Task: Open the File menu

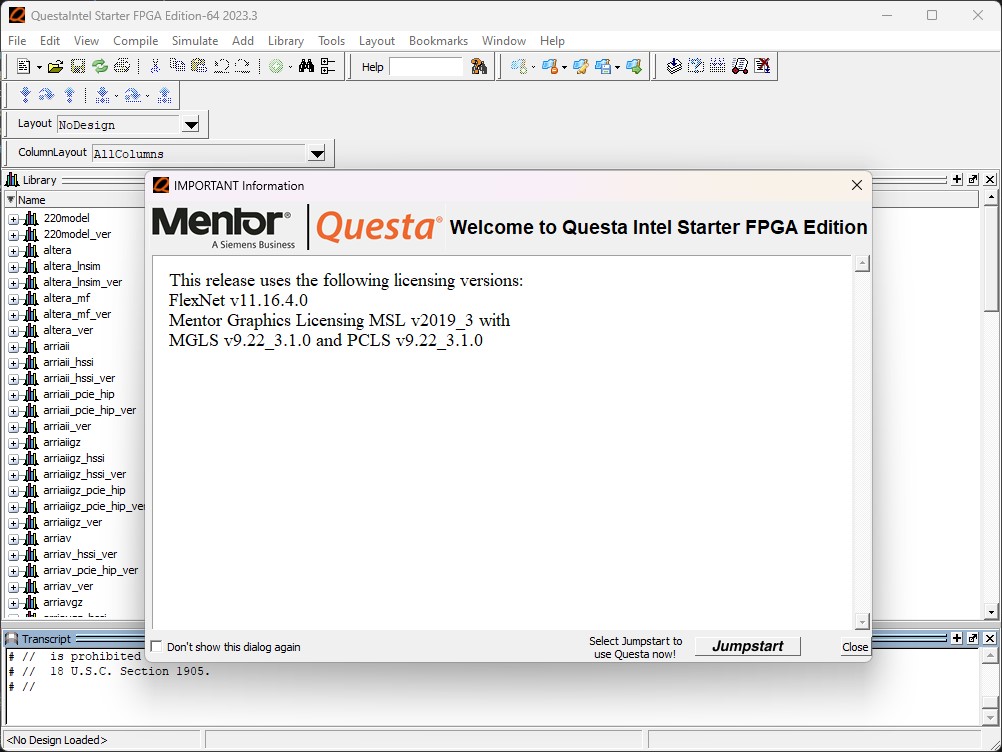Action: pos(17,41)
